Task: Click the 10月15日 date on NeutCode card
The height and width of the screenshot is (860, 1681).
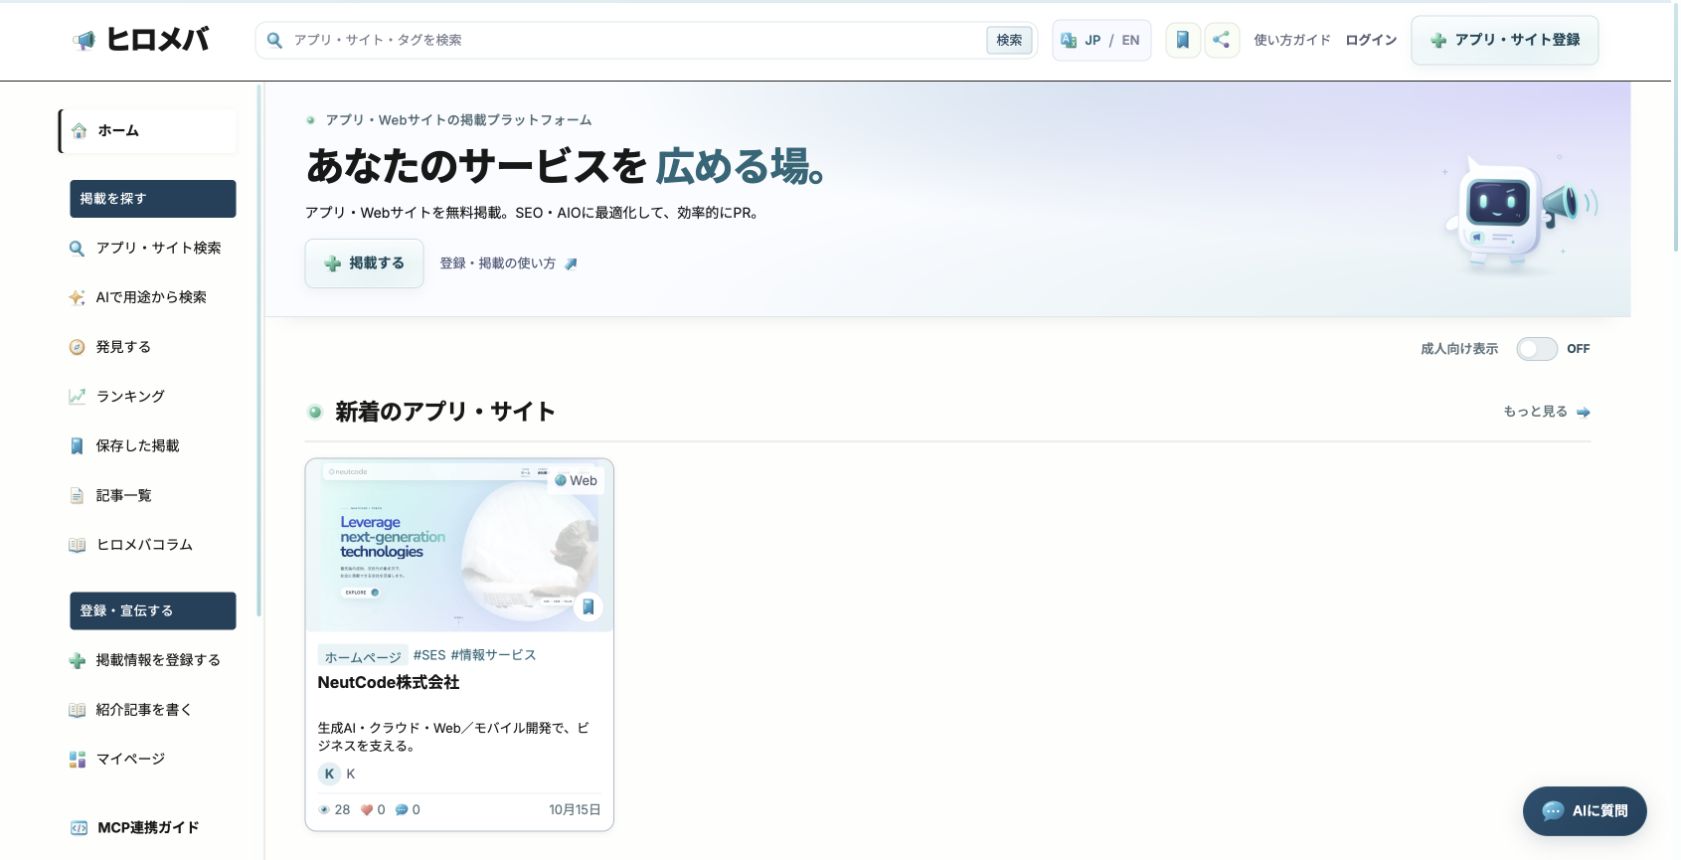Action: (574, 810)
